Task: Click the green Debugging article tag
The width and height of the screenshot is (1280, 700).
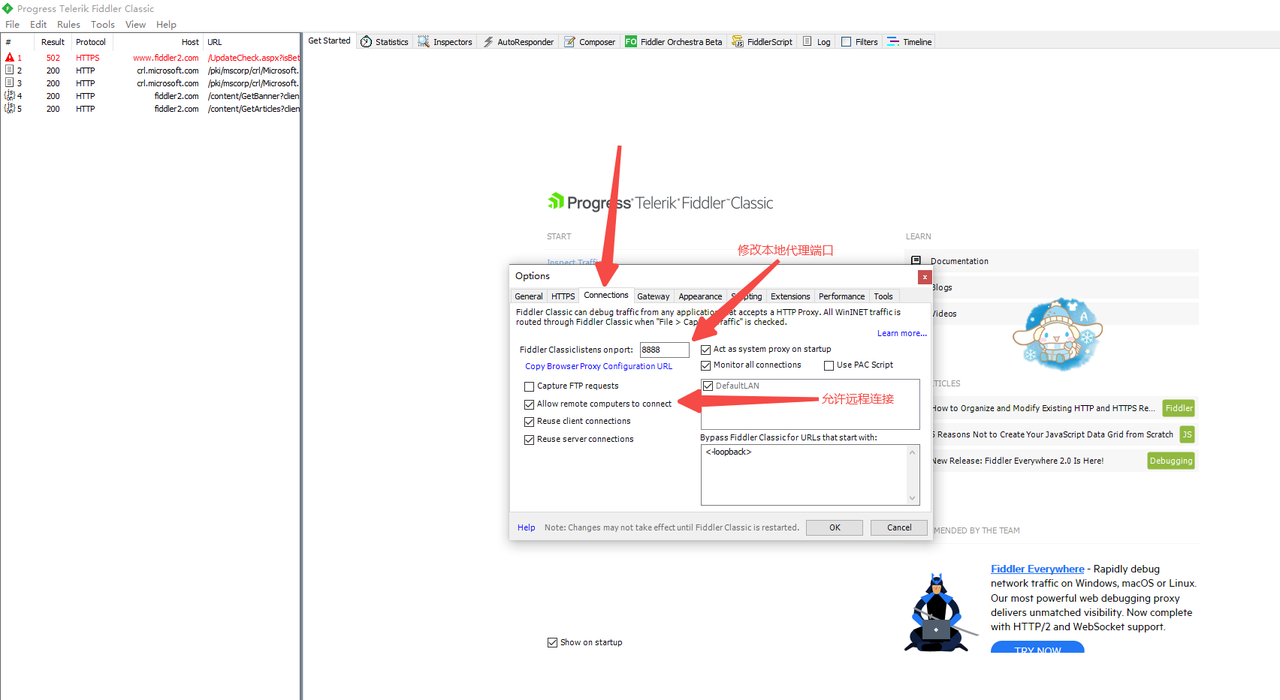Action: (x=1171, y=461)
